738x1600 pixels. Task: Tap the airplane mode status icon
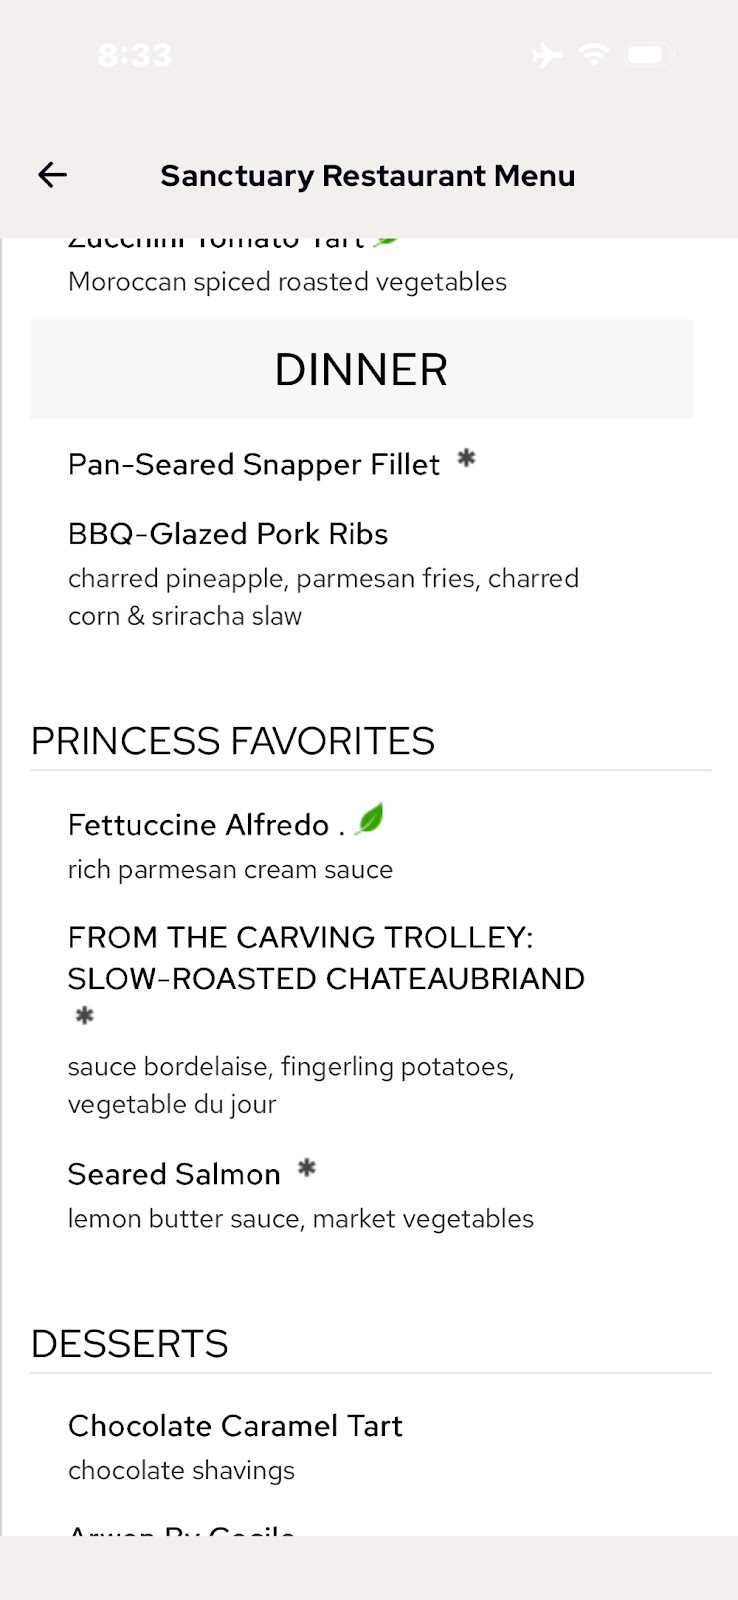[x=547, y=55]
